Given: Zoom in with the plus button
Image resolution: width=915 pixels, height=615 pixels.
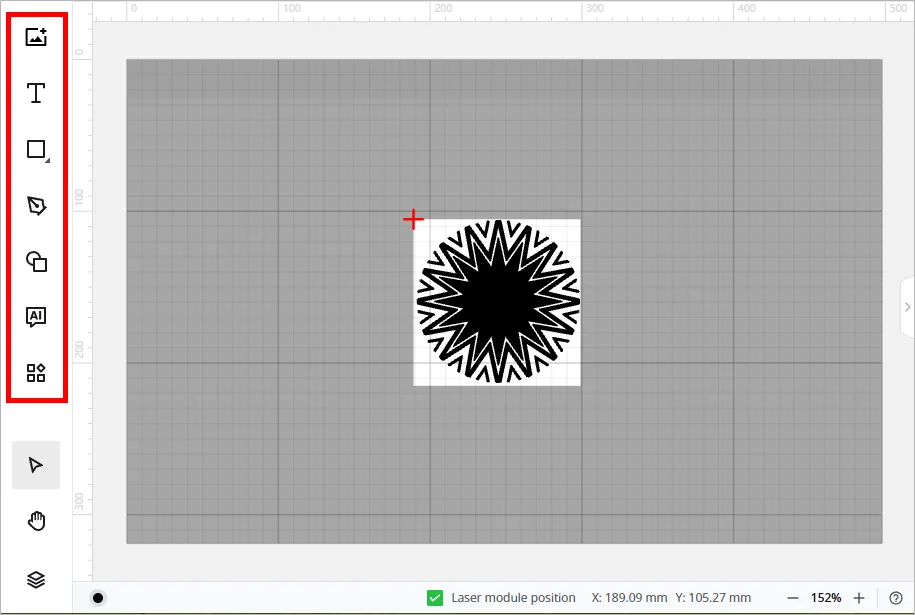Looking at the screenshot, I should pyautogui.click(x=859, y=598).
